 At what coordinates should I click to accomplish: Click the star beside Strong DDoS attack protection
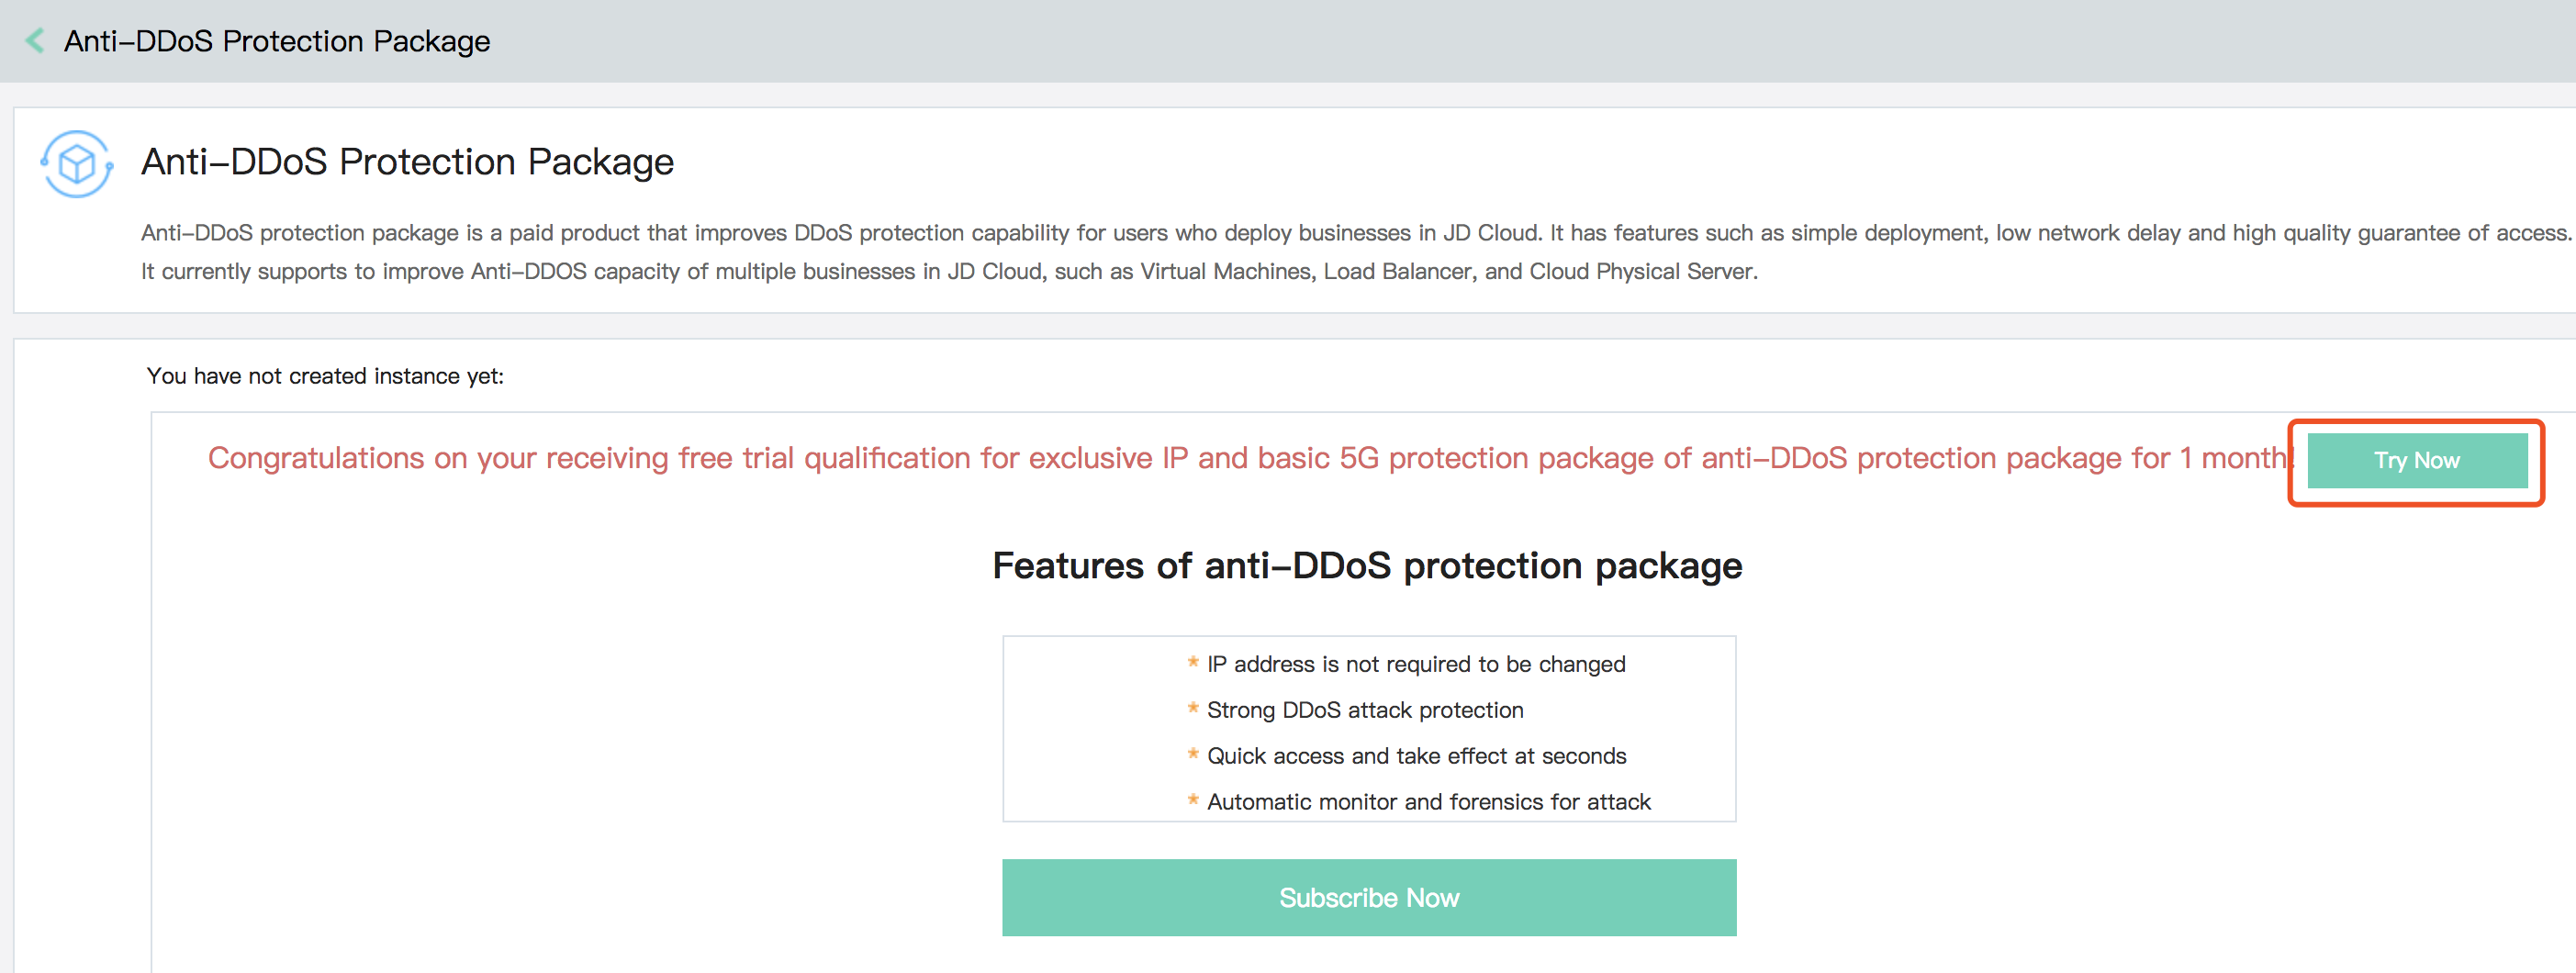(1192, 708)
